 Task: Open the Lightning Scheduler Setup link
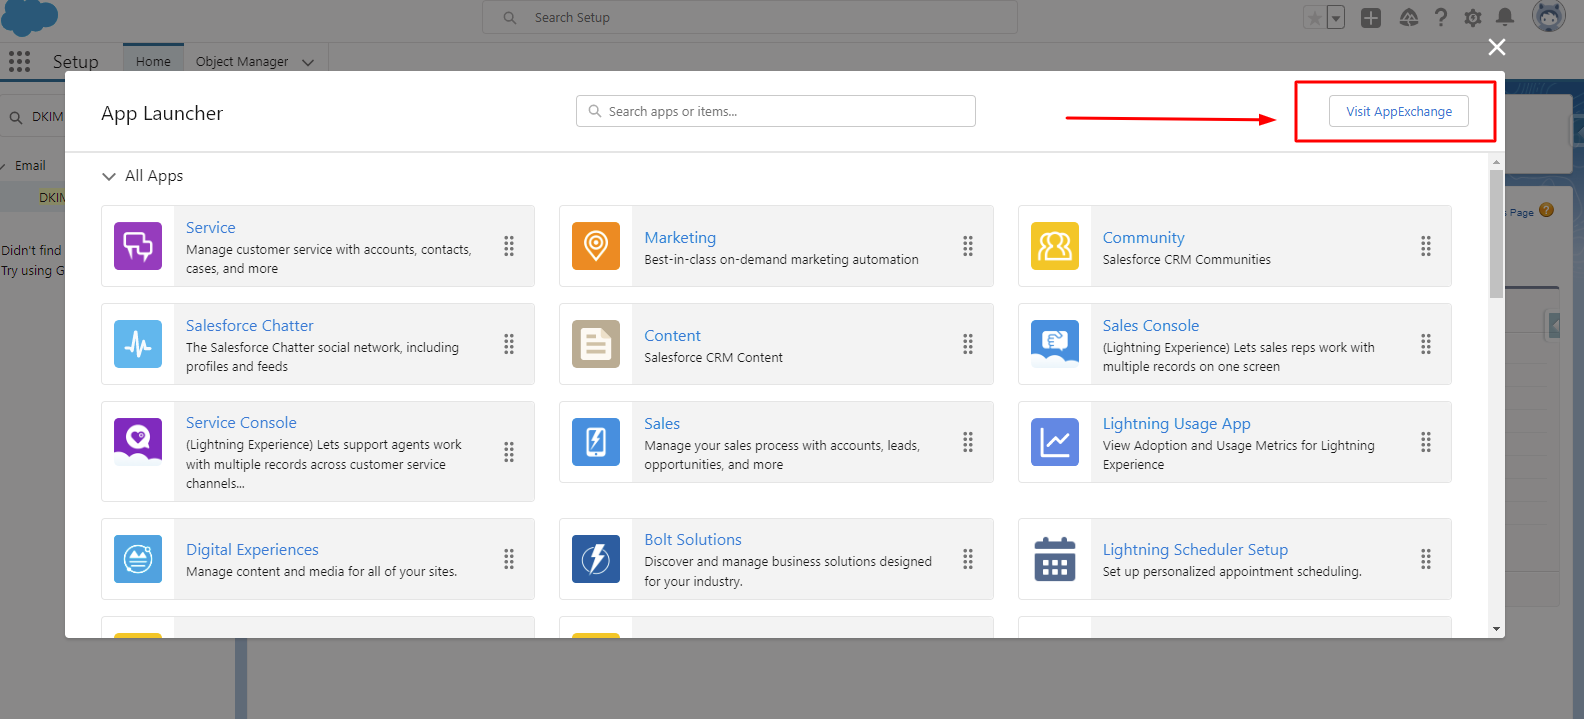[x=1195, y=550]
